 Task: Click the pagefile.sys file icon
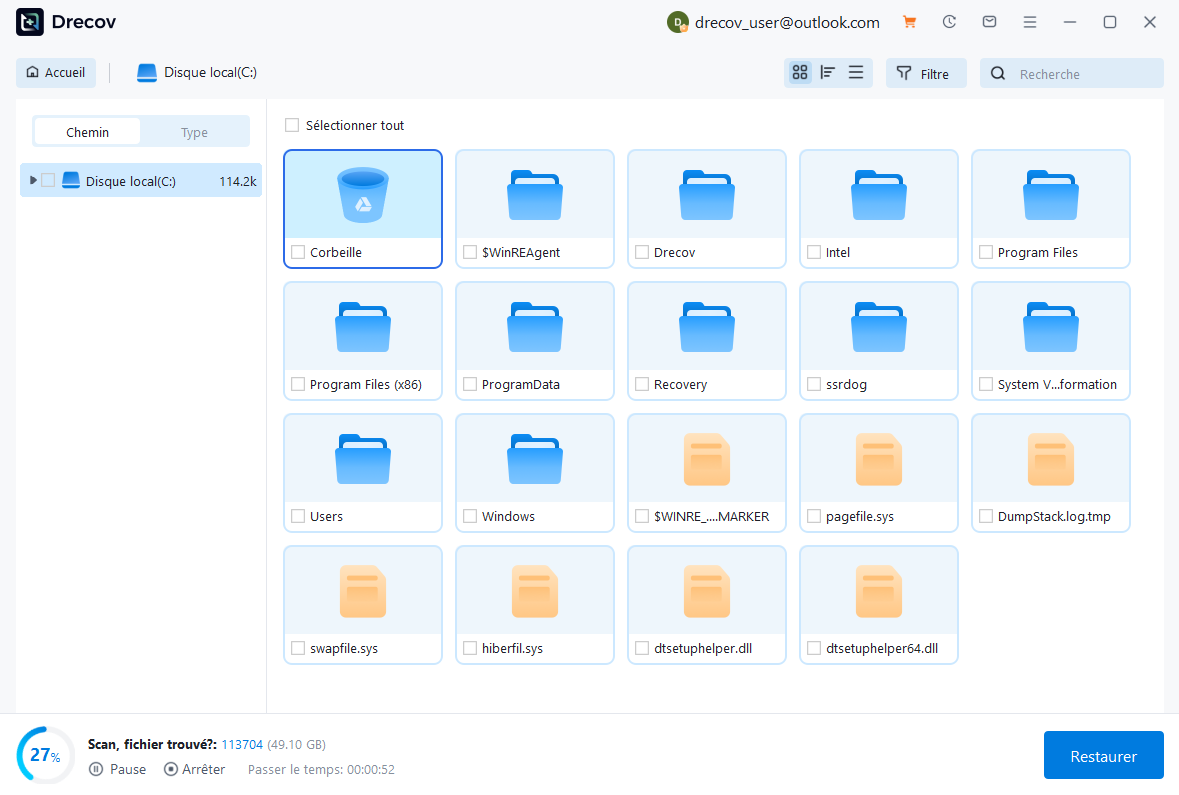pyautogui.click(x=879, y=460)
